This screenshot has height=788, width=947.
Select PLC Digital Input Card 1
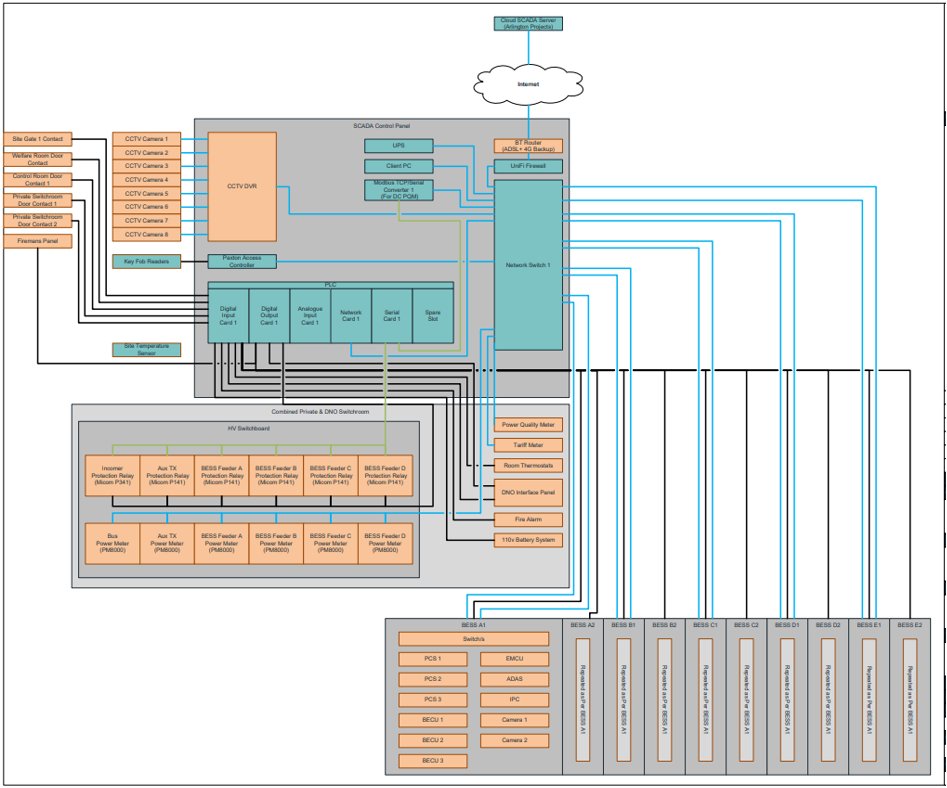point(228,316)
